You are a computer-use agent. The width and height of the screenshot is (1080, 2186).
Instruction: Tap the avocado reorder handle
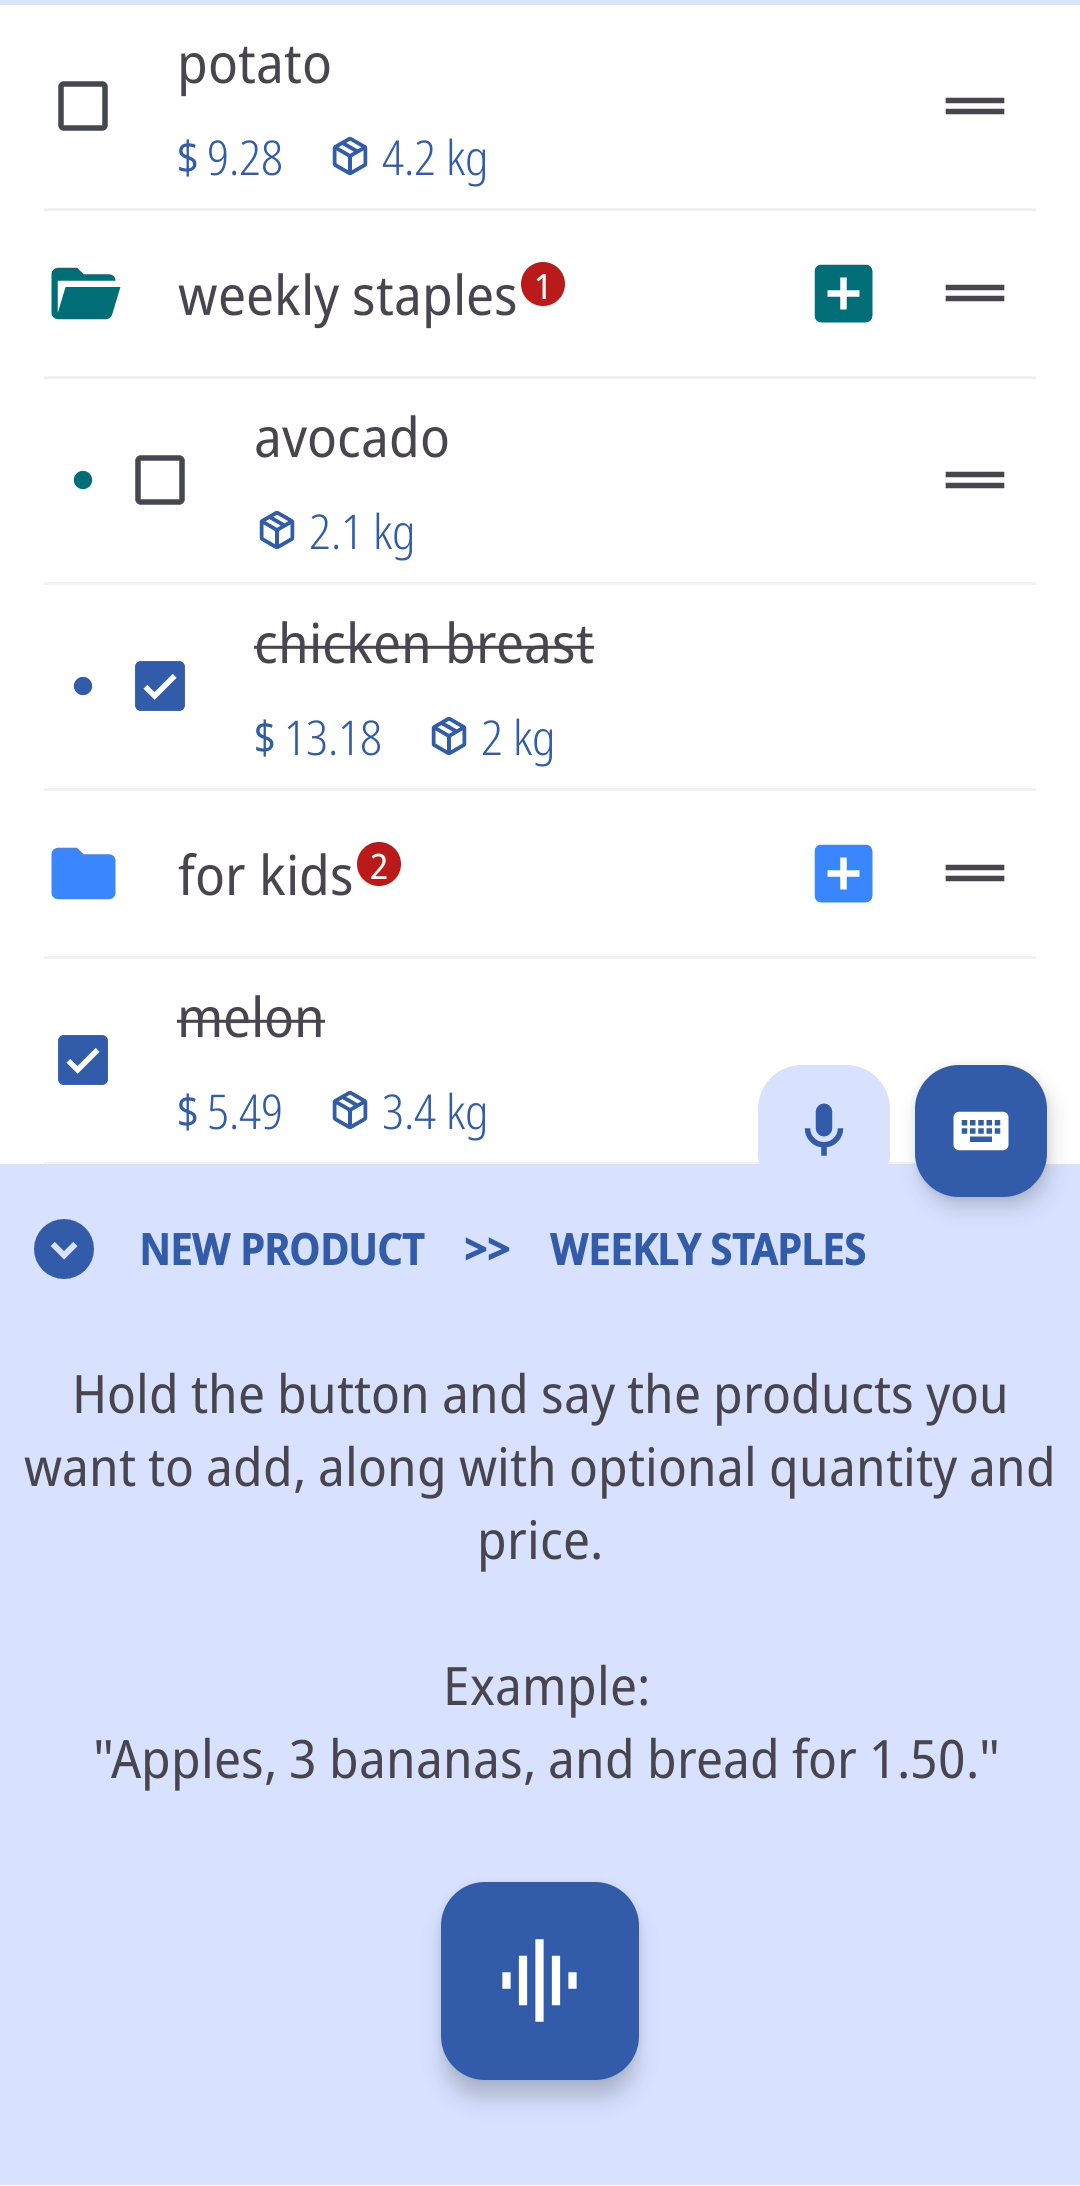tap(974, 480)
